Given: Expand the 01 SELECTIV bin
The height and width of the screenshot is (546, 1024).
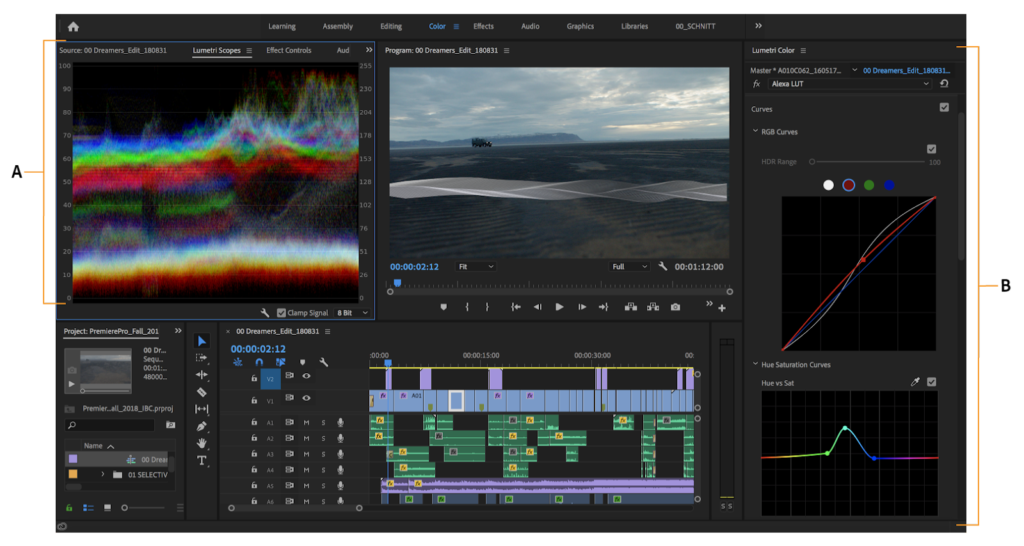Looking at the screenshot, I should (x=103, y=474).
